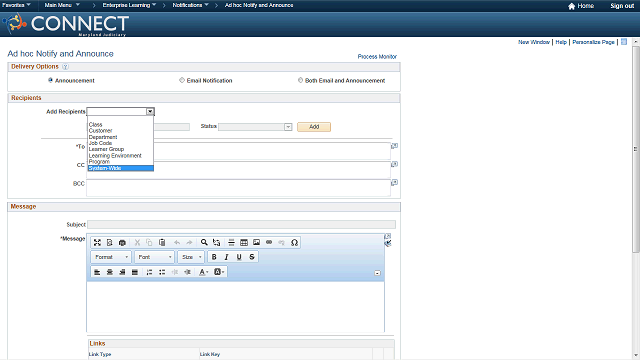Open the Favorites menu

[x=16, y=5]
